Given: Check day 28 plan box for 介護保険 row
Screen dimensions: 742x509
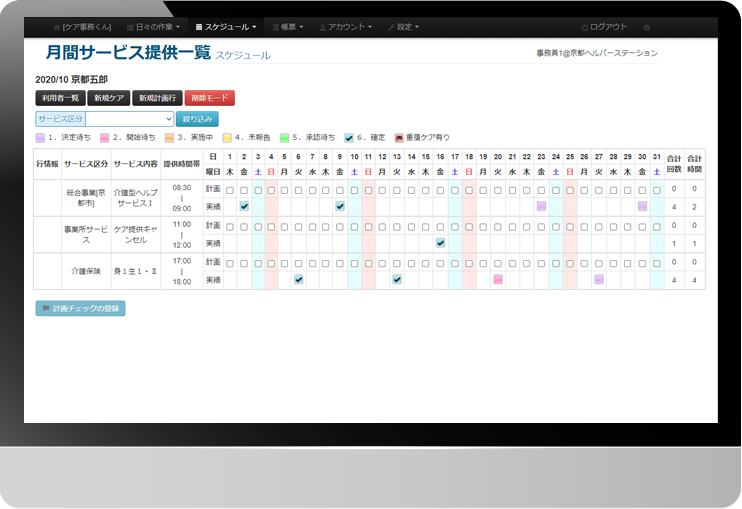Looking at the screenshot, I should [x=613, y=263].
